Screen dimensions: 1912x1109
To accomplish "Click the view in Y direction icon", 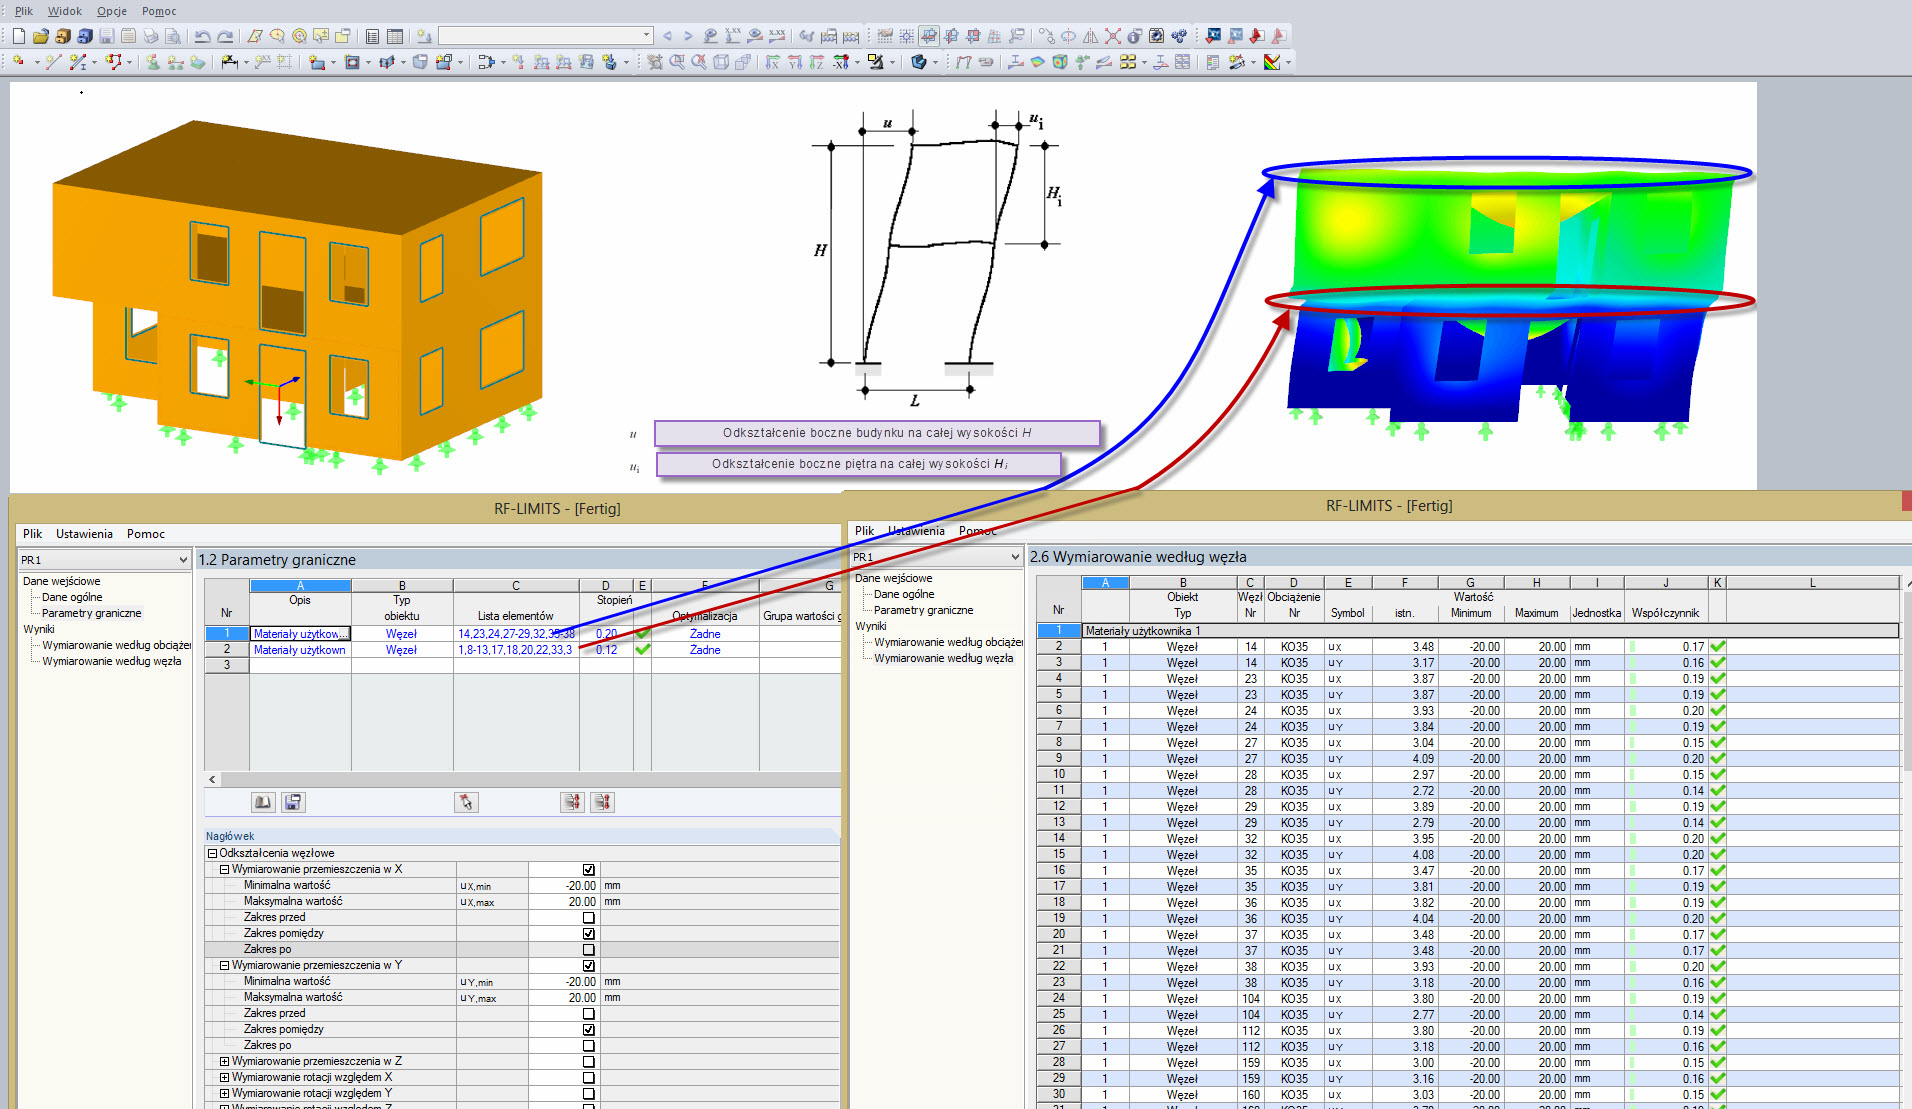I will tap(795, 62).
